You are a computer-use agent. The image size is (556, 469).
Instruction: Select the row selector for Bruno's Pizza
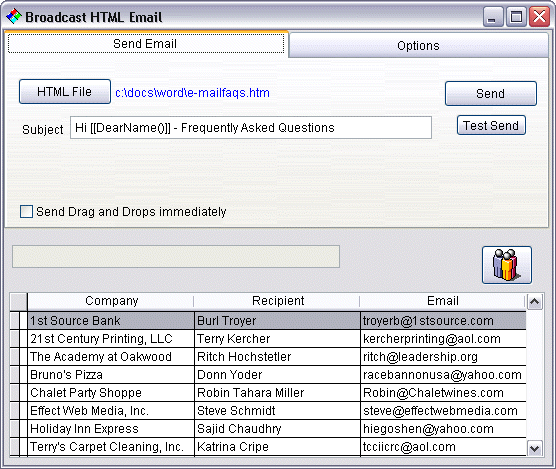(x=15, y=375)
